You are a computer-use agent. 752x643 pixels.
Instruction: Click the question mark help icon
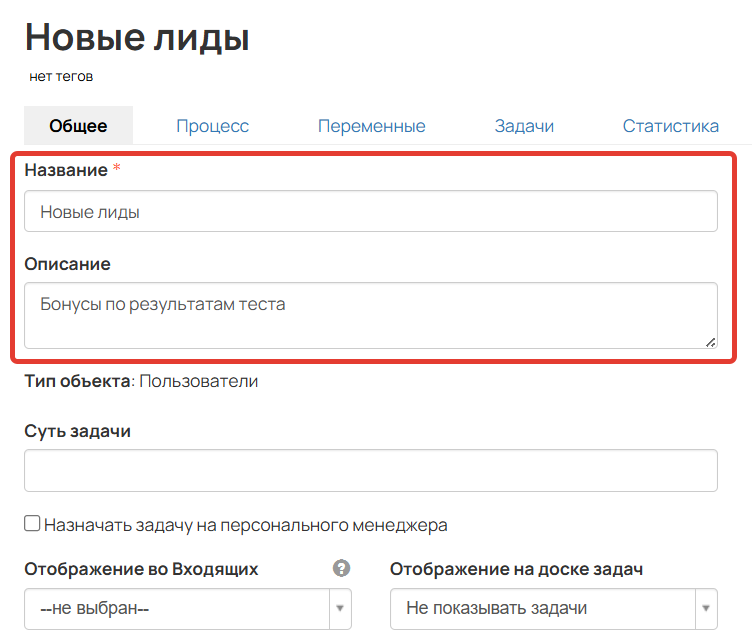[x=341, y=569]
